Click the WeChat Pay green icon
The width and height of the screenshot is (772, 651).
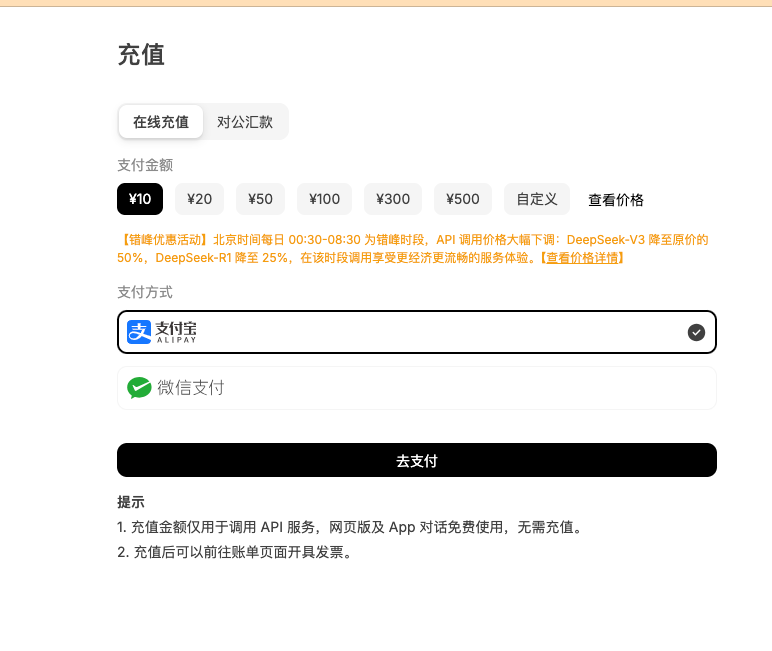pyautogui.click(x=139, y=388)
